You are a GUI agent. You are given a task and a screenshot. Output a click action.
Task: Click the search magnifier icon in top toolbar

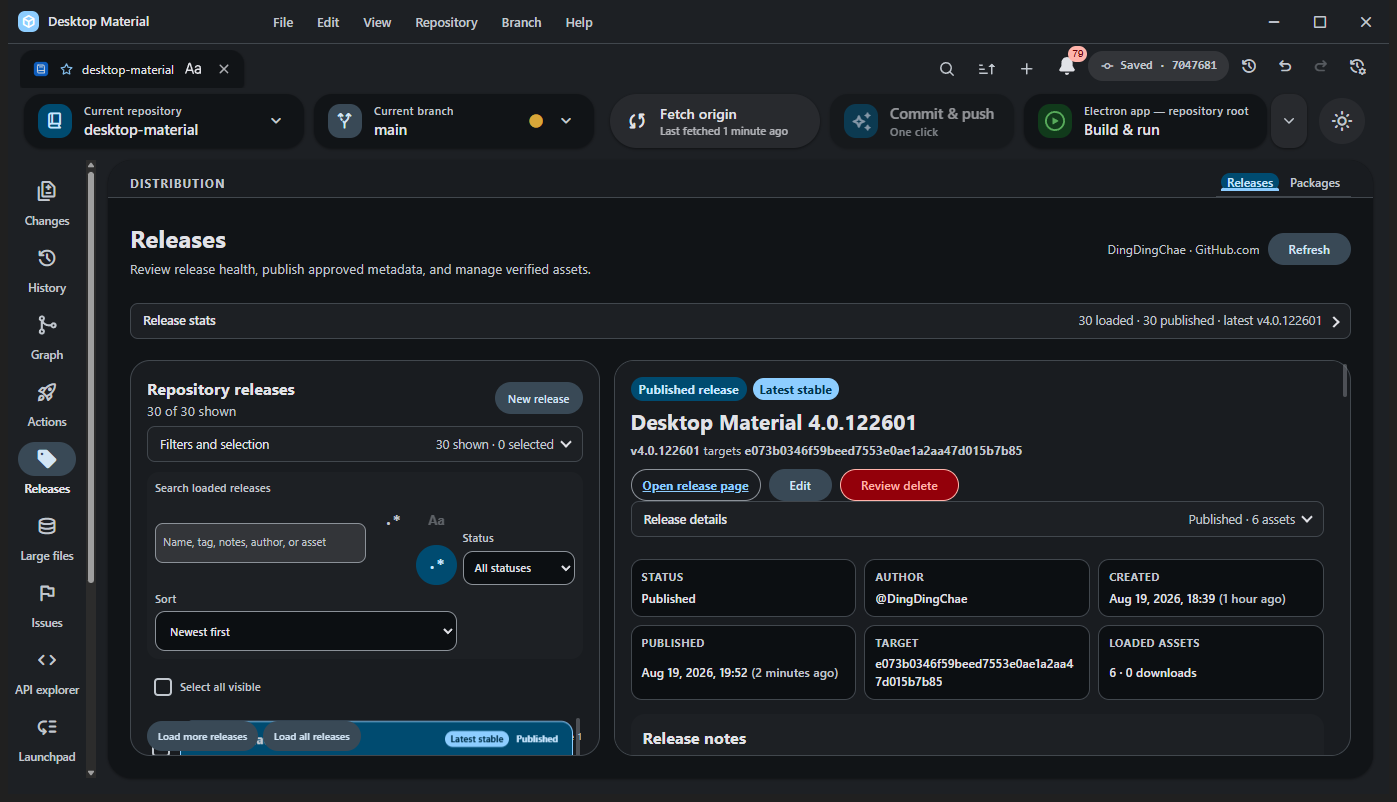click(946, 68)
